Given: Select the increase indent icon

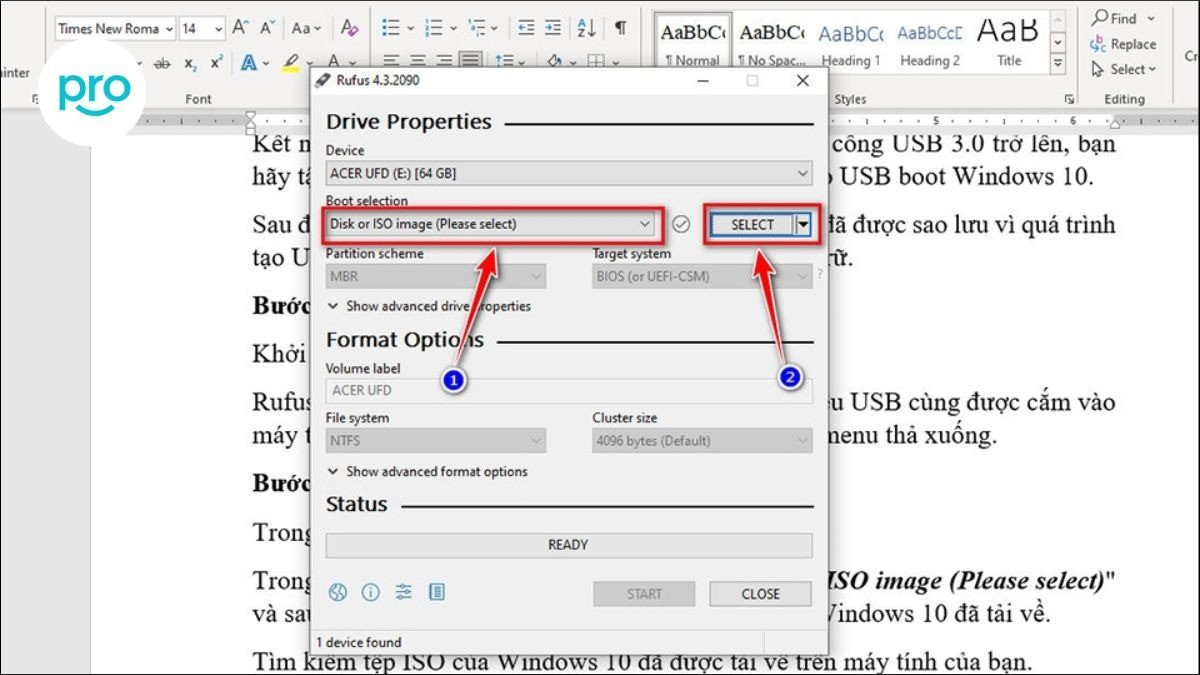Looking at the screenshot, I should coord(551,27).
